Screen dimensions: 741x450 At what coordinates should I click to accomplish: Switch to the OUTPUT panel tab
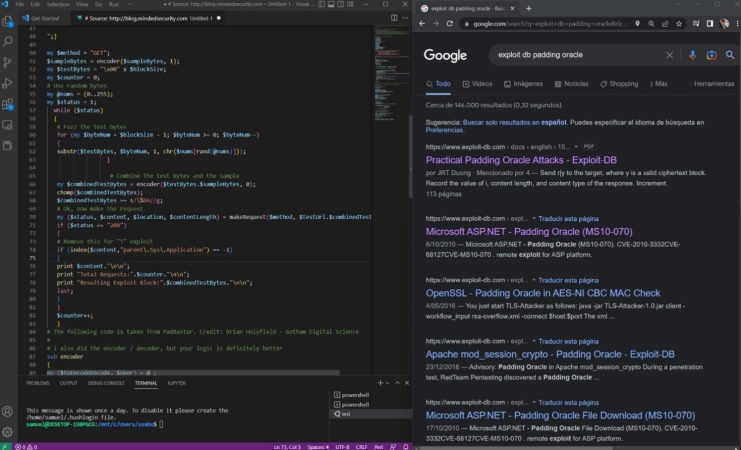(x=69, y=383)
